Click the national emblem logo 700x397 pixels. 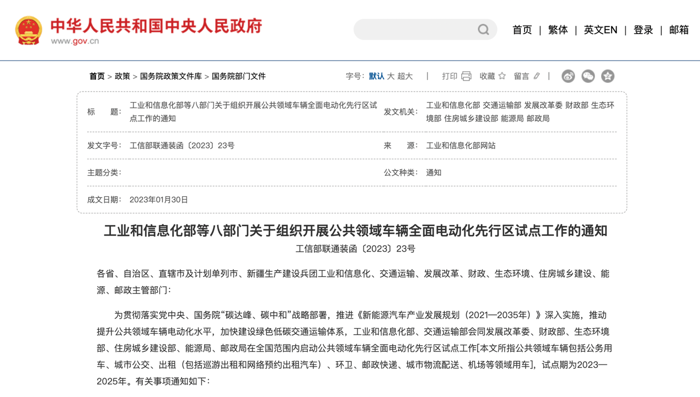[29, 30]
